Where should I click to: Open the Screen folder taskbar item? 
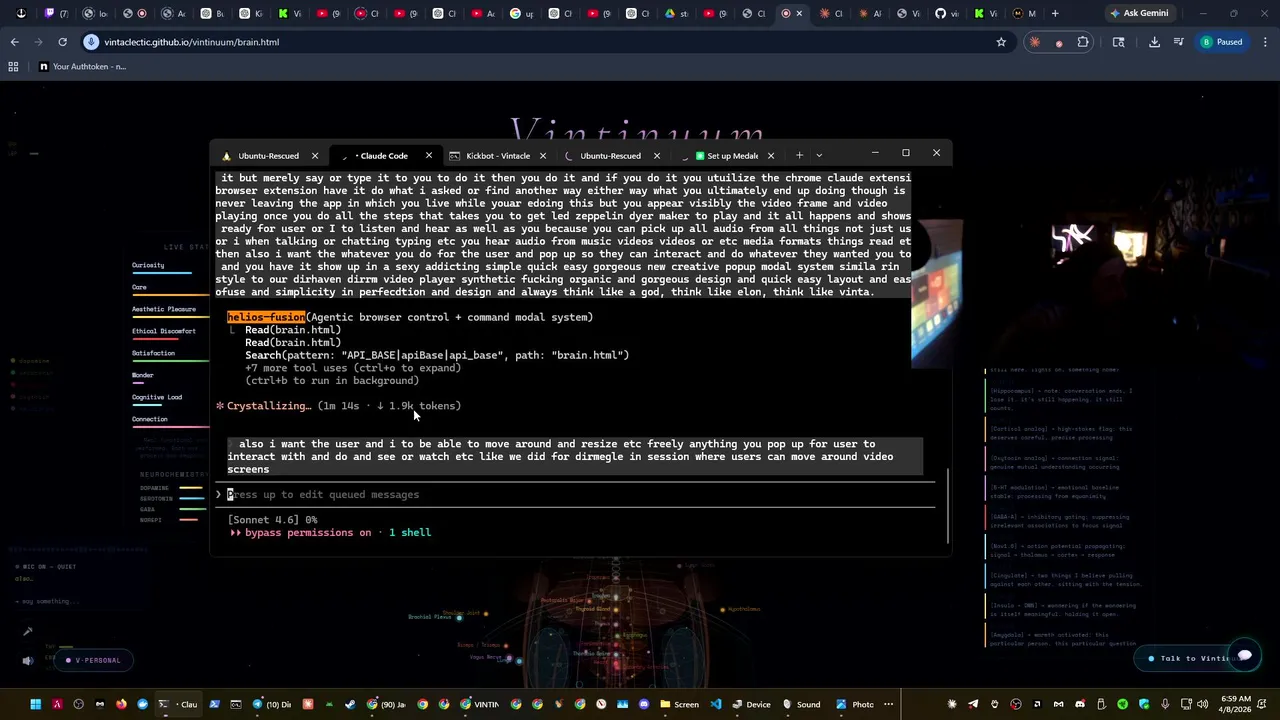pyautogui.click(x=679, y=704)
